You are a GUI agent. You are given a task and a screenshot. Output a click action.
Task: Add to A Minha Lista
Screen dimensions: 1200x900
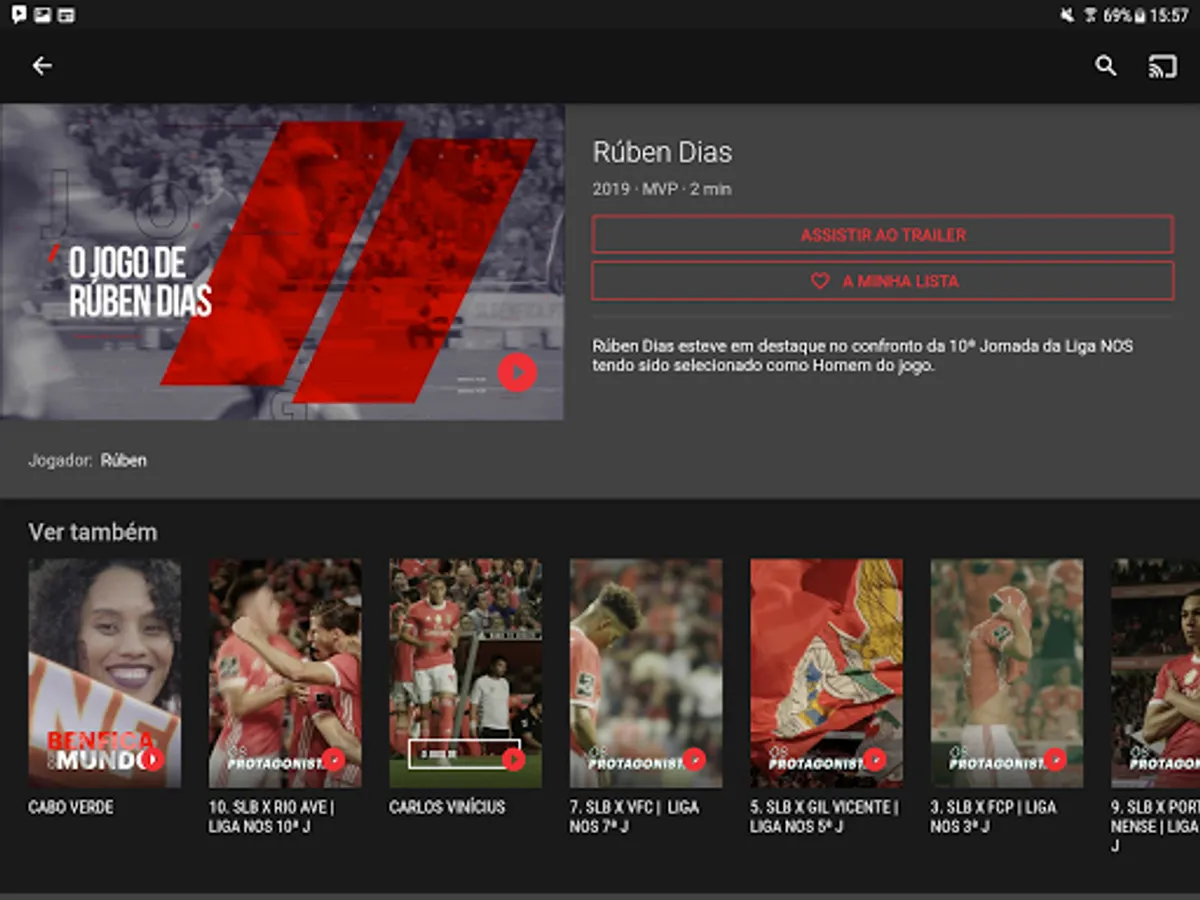(x=882, y=282)
